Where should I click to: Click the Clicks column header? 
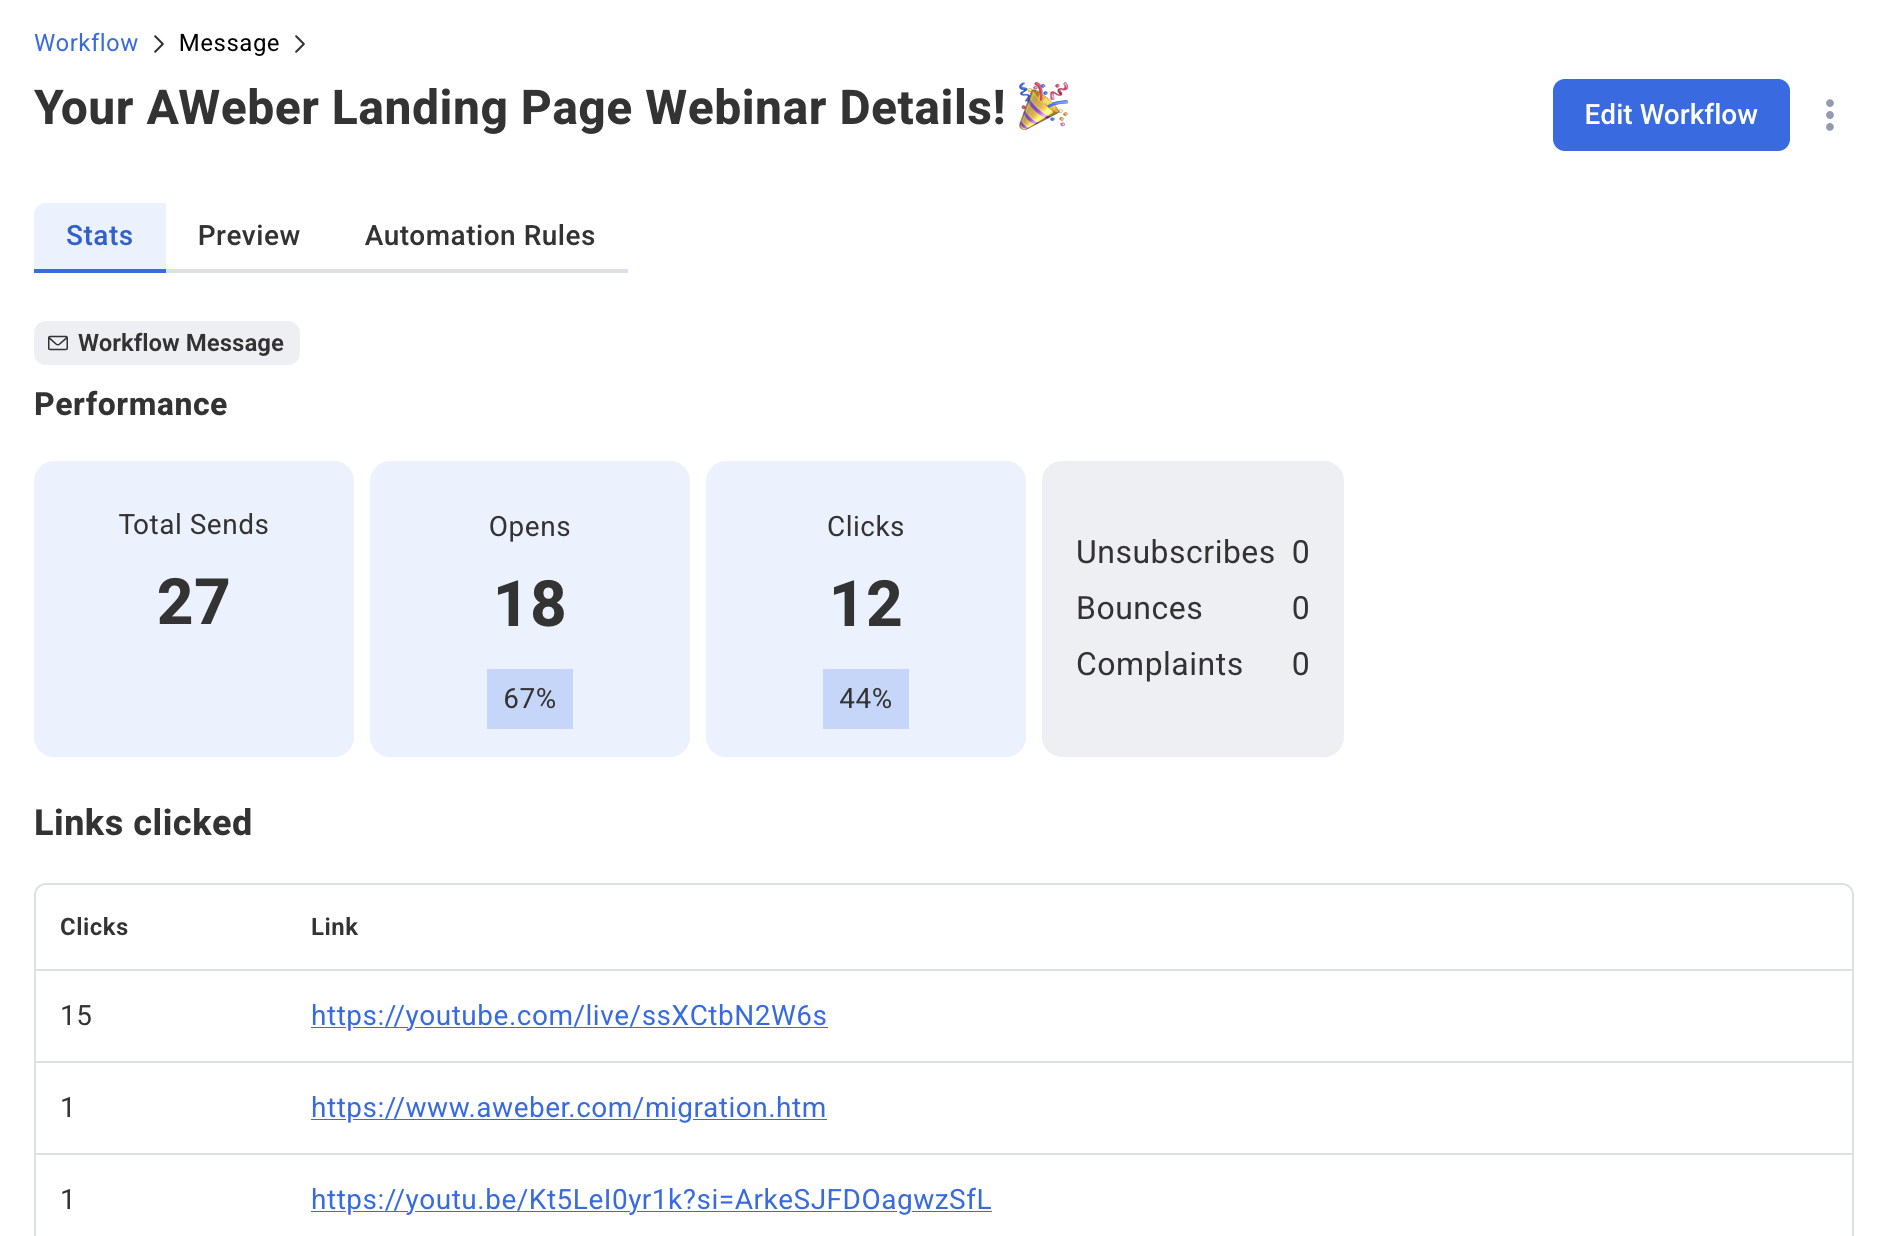click(x=94, y=927)
